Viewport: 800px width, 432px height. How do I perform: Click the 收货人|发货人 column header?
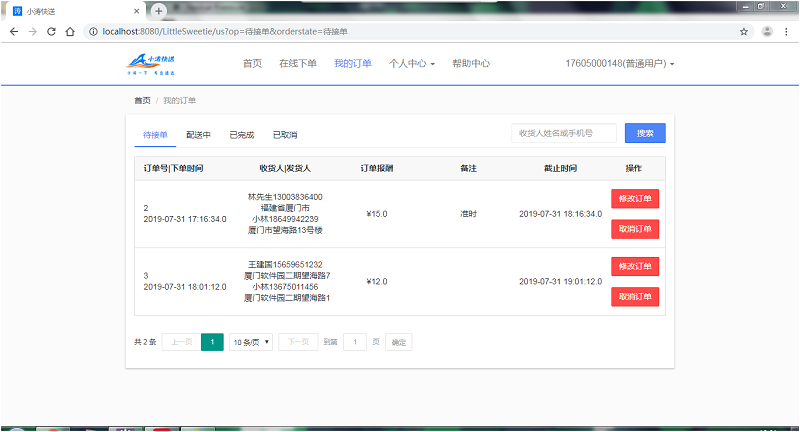click(x=285, y=168)
